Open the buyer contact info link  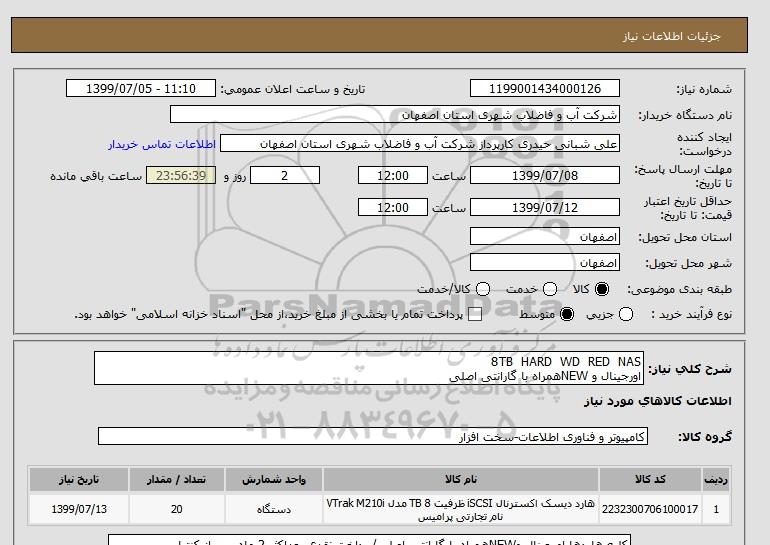[162, 144]
